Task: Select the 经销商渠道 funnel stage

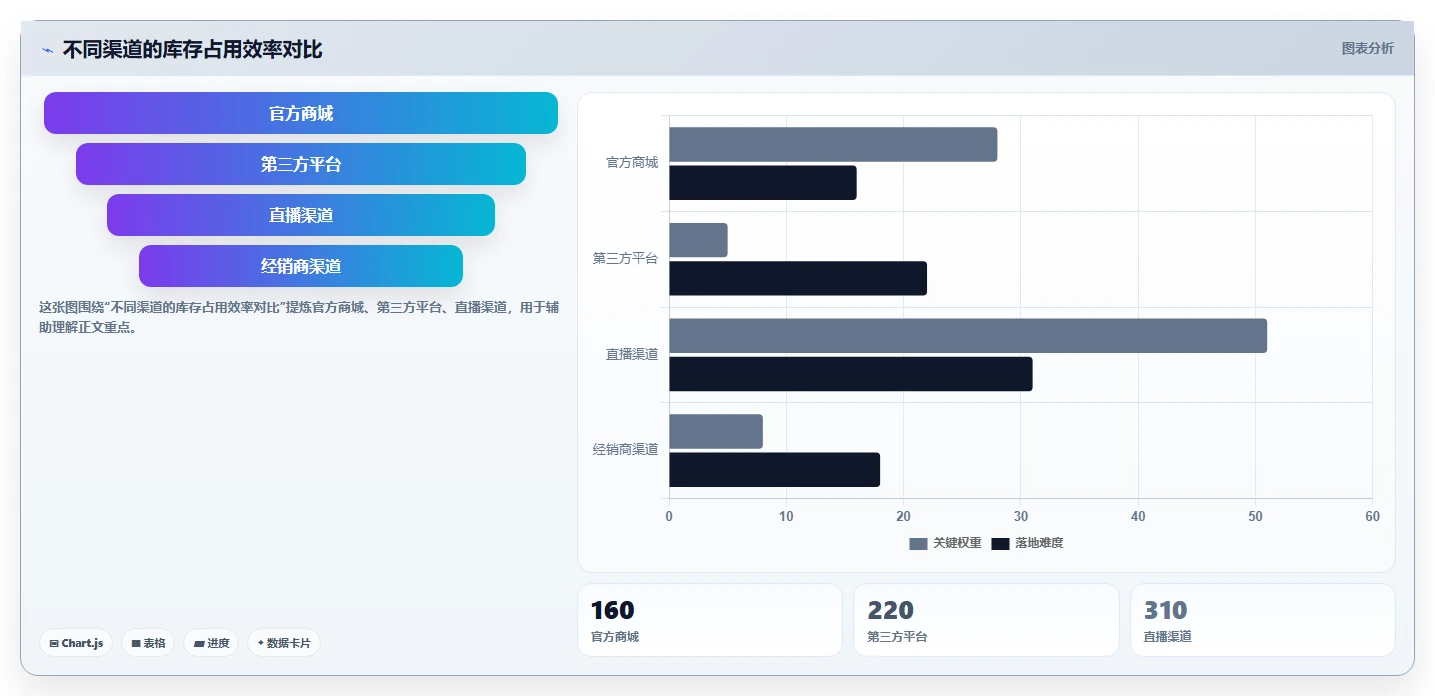Action: 301,266
